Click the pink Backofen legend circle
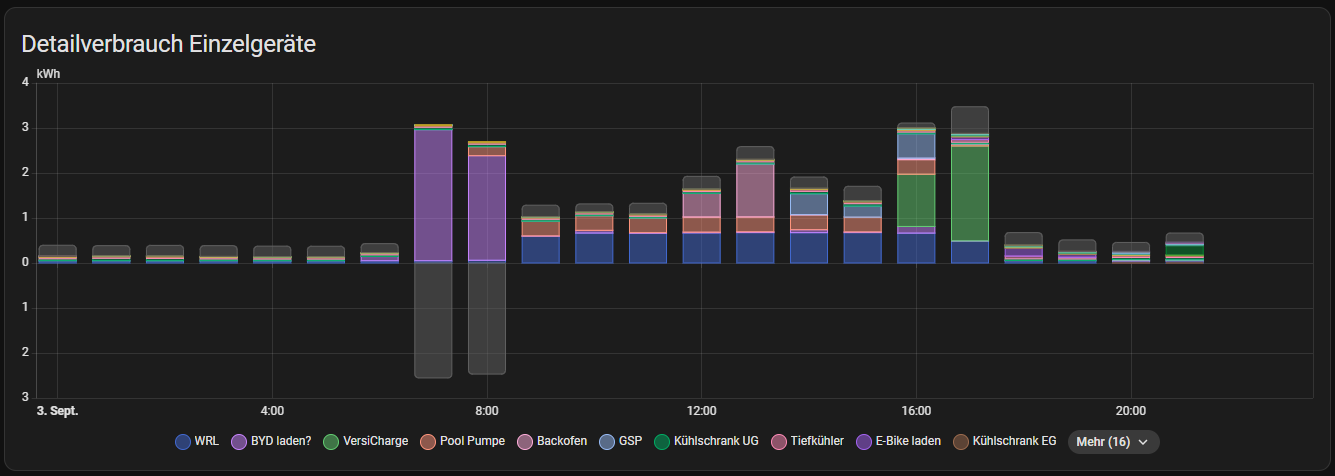Viewport: 1335px width, 476px height. tap(525, 441)
